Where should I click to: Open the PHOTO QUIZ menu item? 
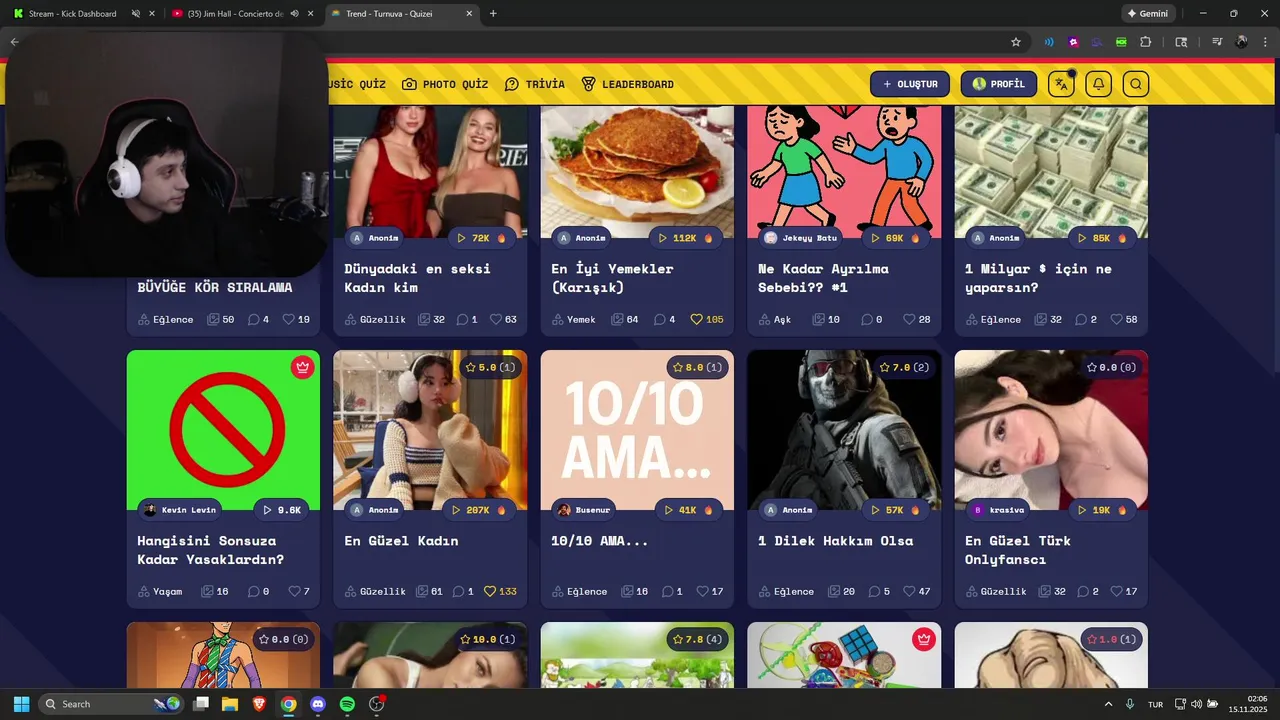click(x=445, y=84)
